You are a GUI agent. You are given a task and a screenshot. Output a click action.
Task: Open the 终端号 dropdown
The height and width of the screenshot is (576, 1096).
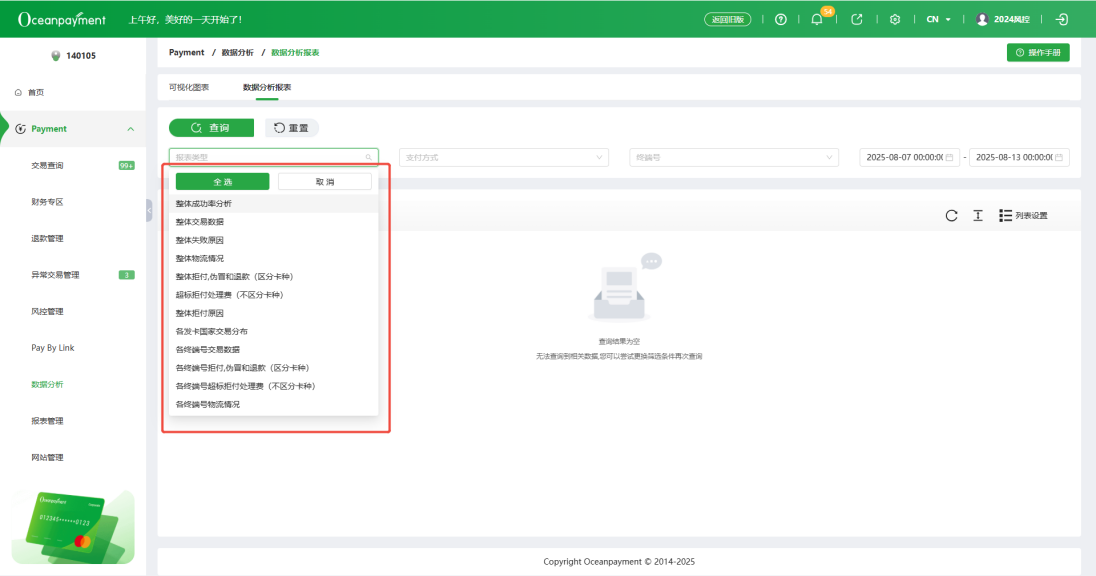point(734,157)
